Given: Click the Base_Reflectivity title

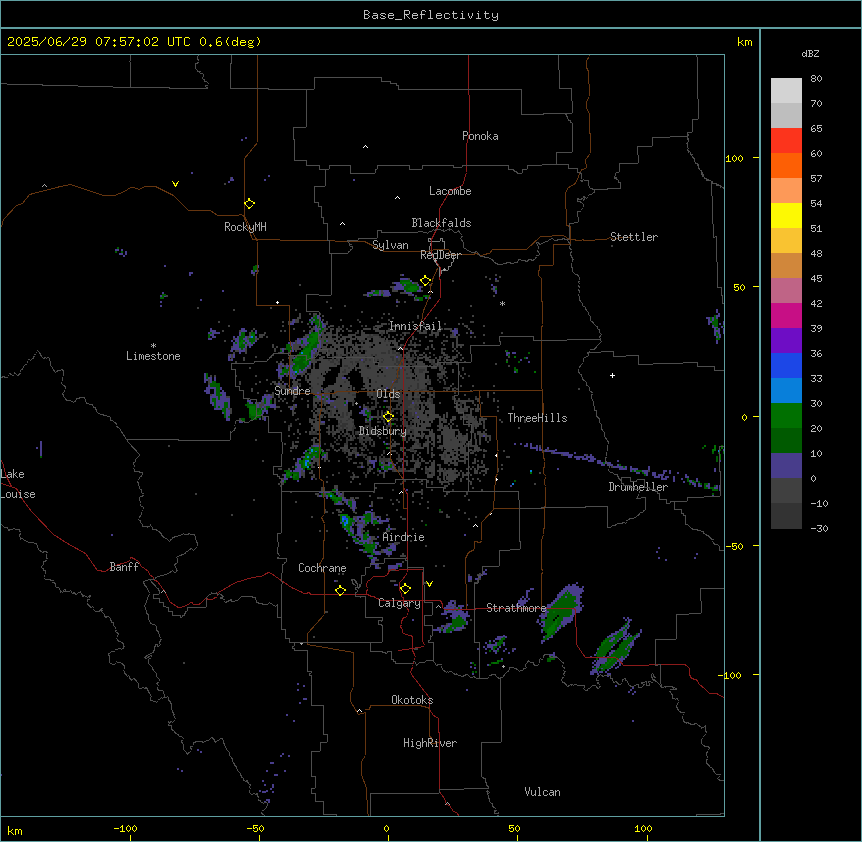Looking at the screenshot, I should pos(431,15).
